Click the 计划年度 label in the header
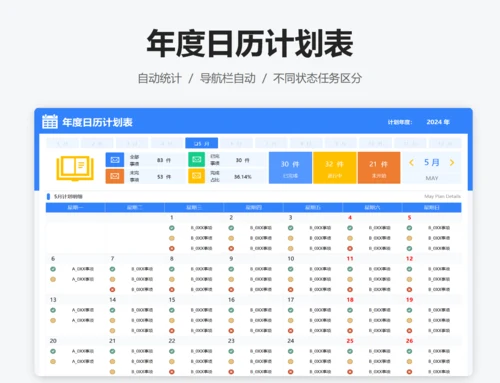 click(x=400, y=122)
